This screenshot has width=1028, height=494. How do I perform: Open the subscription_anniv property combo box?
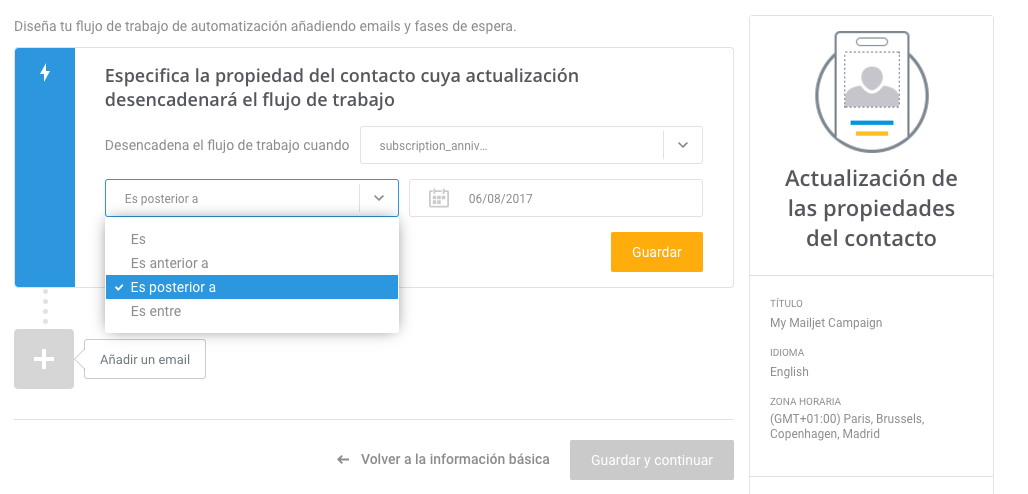point(531,145)
